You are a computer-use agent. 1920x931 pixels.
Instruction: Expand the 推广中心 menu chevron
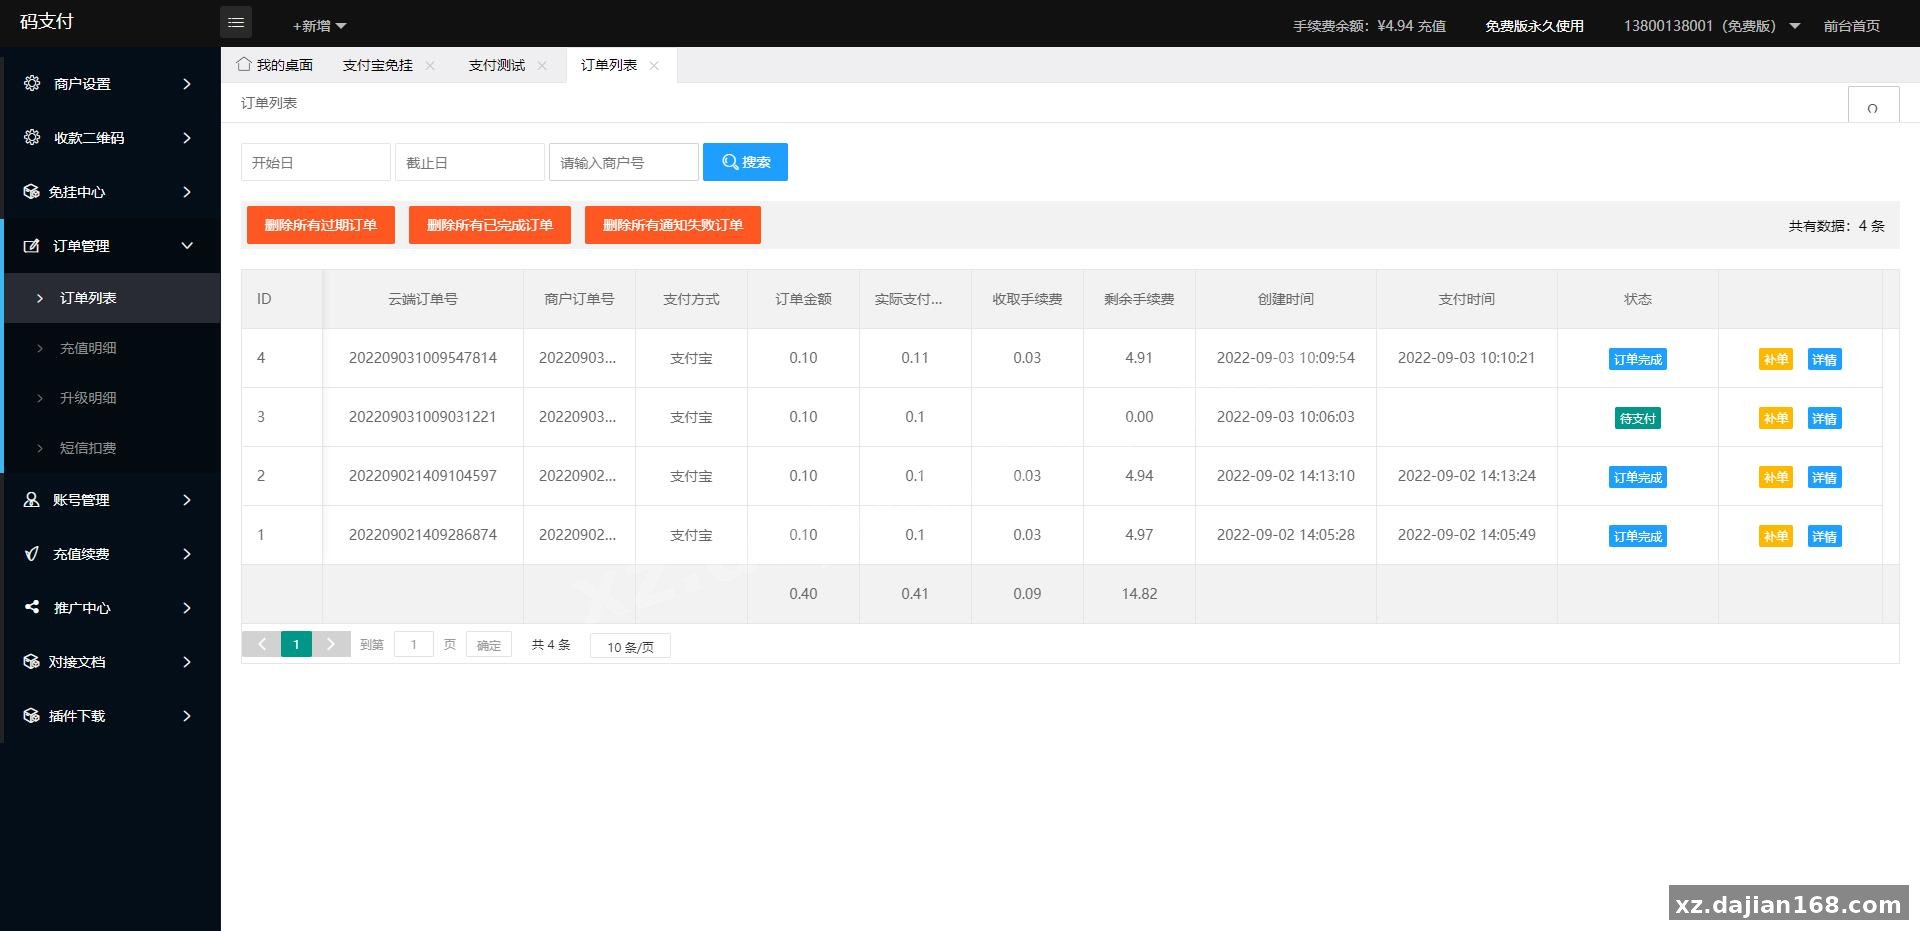coord(187,608)
